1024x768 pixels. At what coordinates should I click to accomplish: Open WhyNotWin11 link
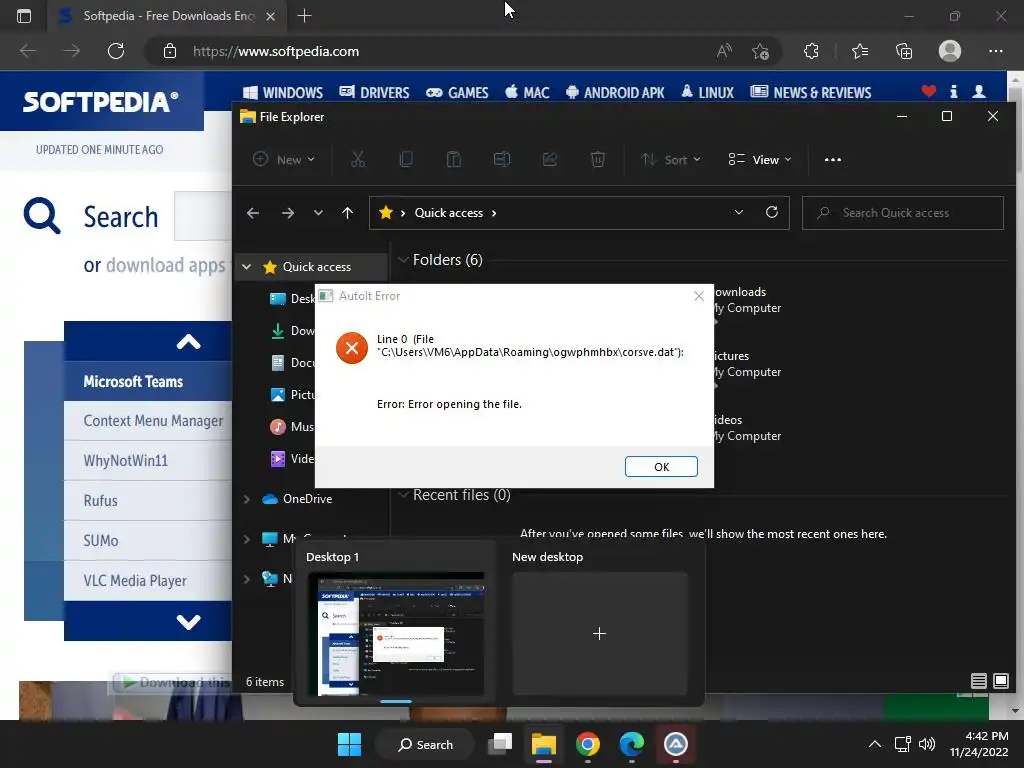point(125,461)
